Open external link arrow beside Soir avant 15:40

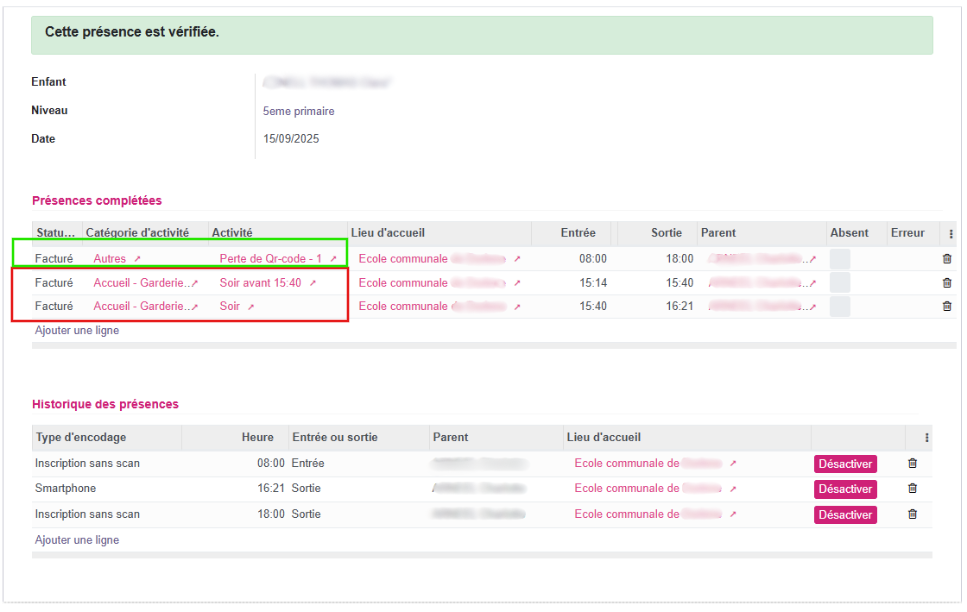(312, 284)
